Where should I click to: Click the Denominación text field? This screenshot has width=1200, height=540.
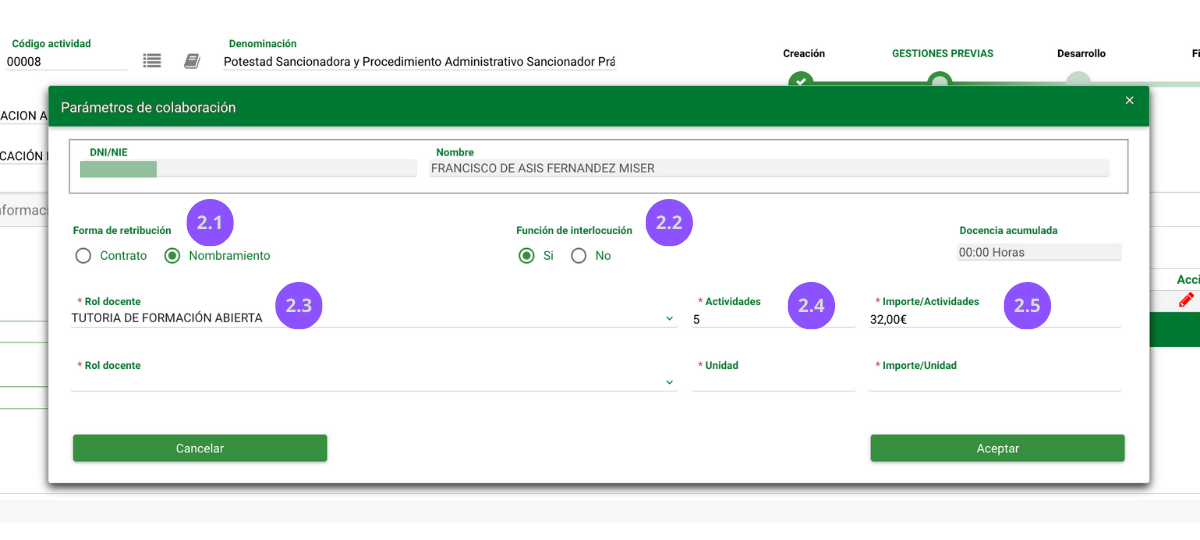pyautogui.click(x=419, y=62)
